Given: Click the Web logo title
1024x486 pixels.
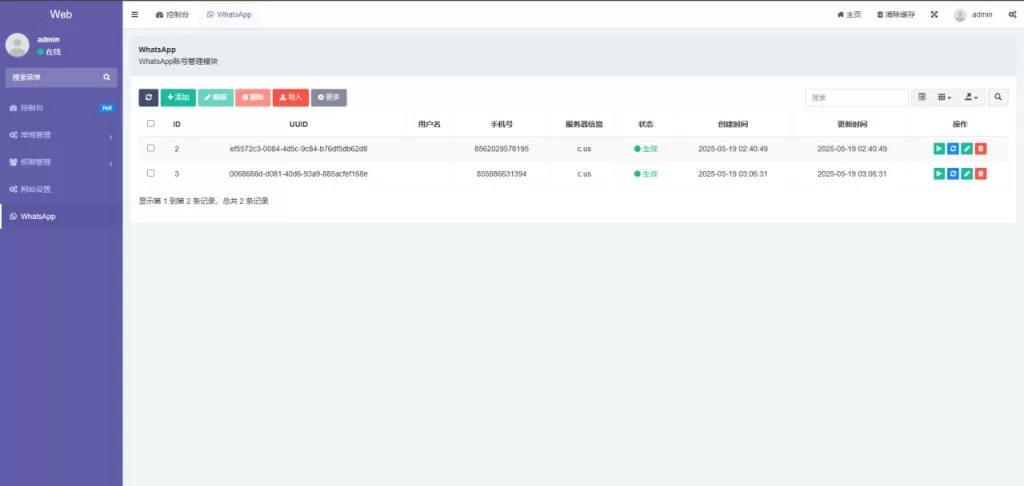Looking at the screenshot, I should (x=61, y=14).
